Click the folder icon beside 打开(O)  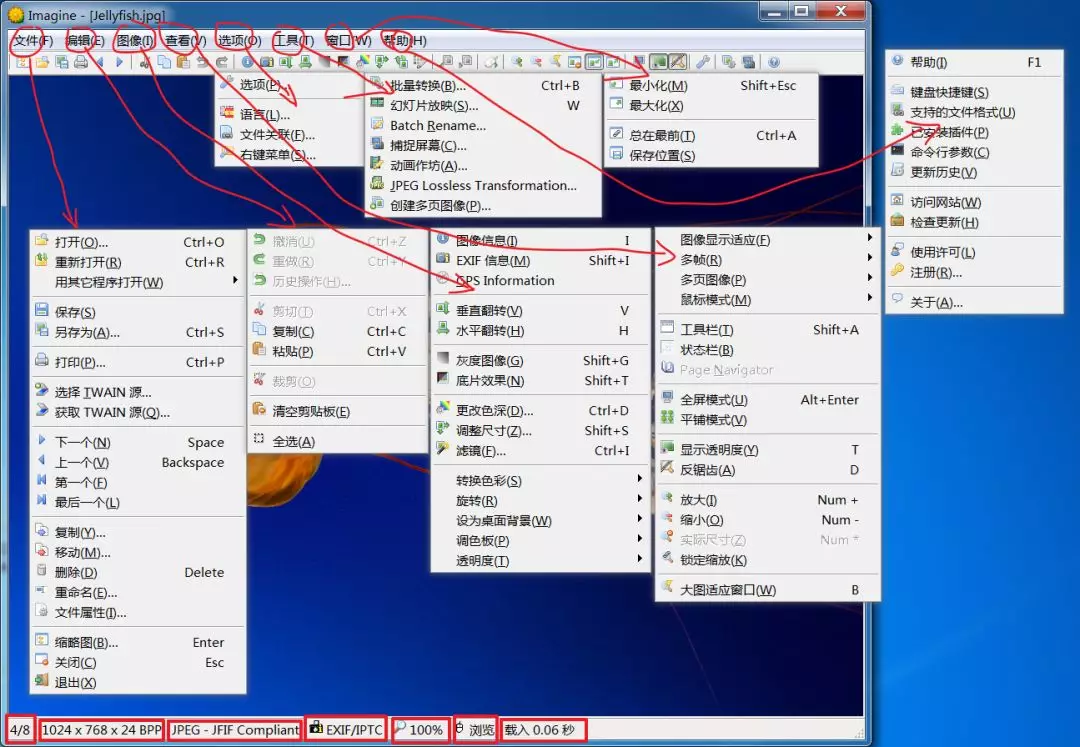[x=42, y=240]
